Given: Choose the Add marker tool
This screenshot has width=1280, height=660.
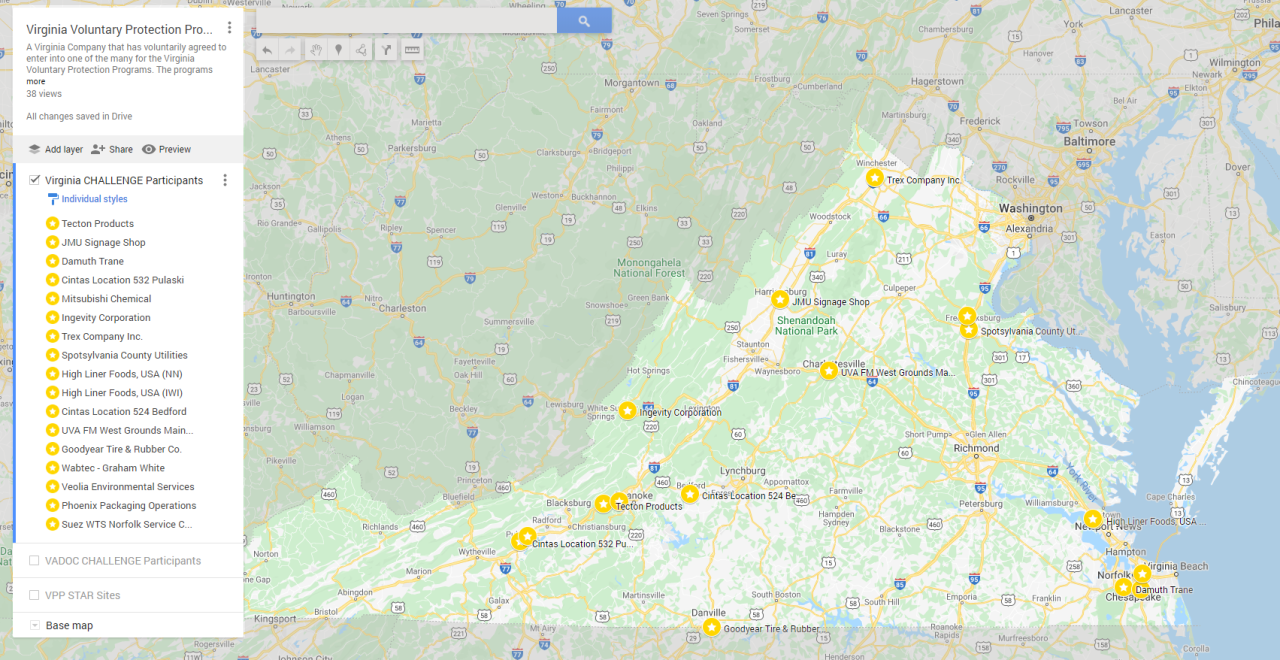Looking at the screenshot, I should click(338, 50).
